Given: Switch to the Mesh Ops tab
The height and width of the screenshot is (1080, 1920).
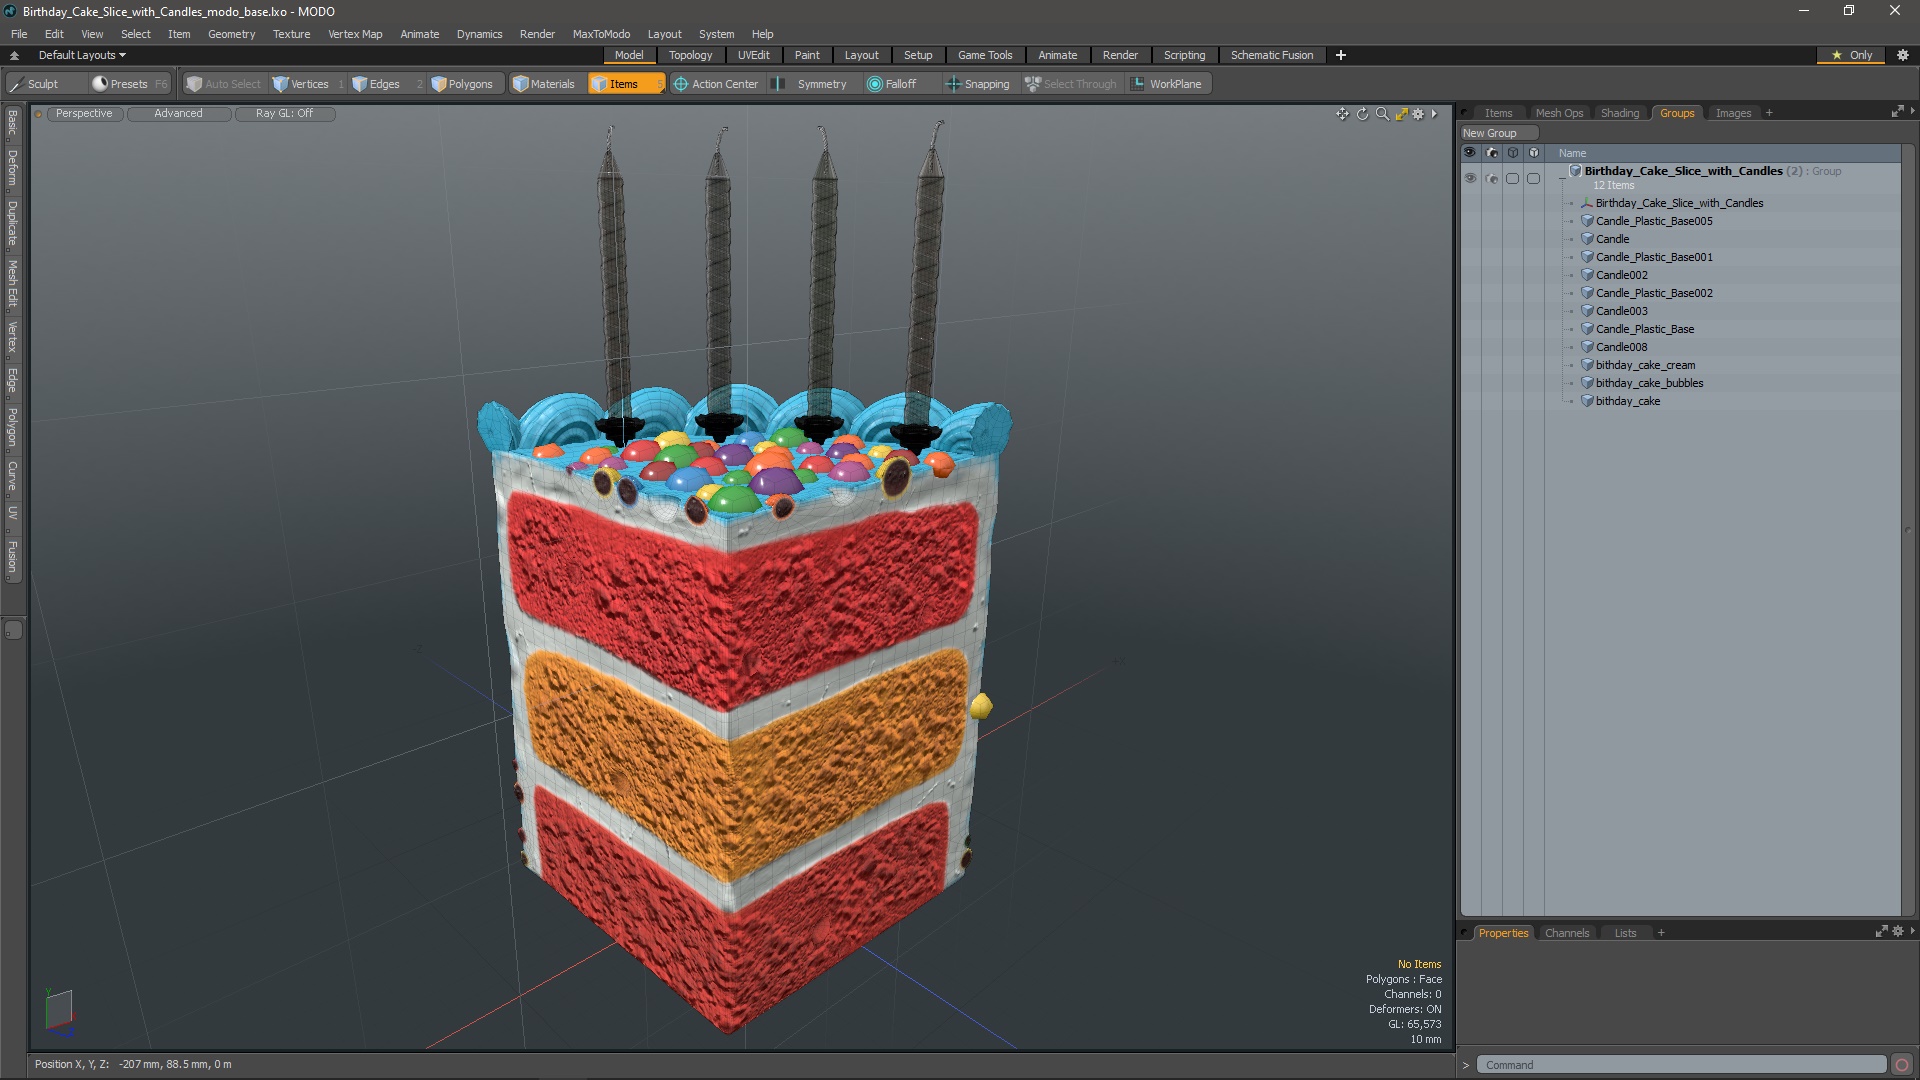Looking at the screenshot, I should pyautogui.click(x=1559, y=113).
